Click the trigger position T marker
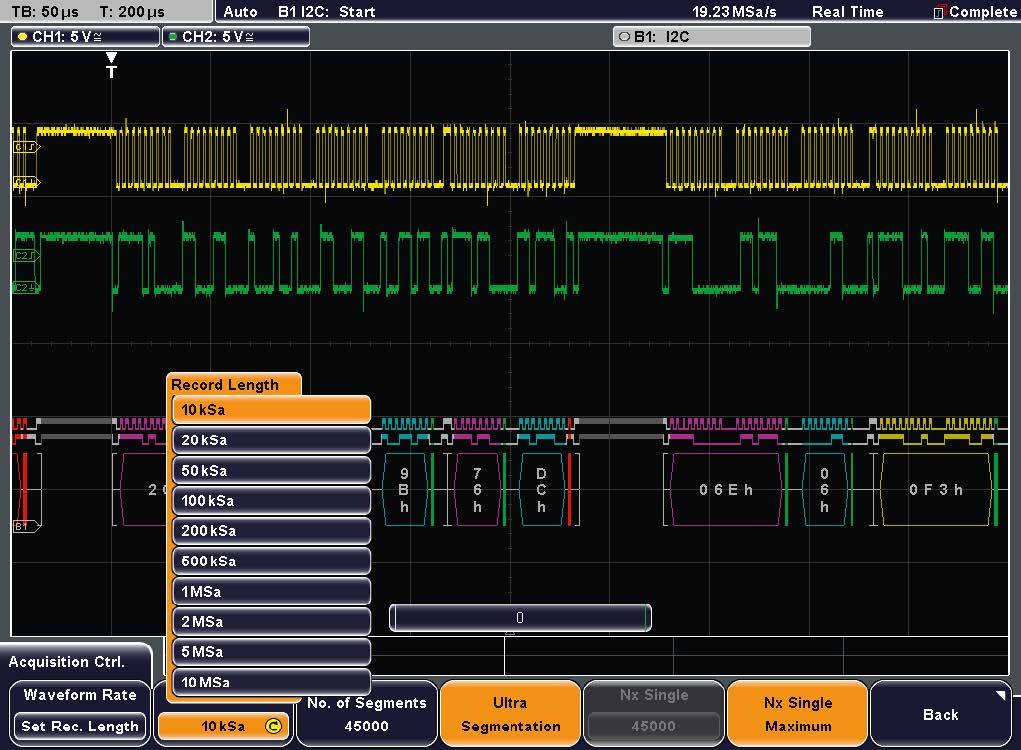The image size is (1021, 750). tap(111, 65)
